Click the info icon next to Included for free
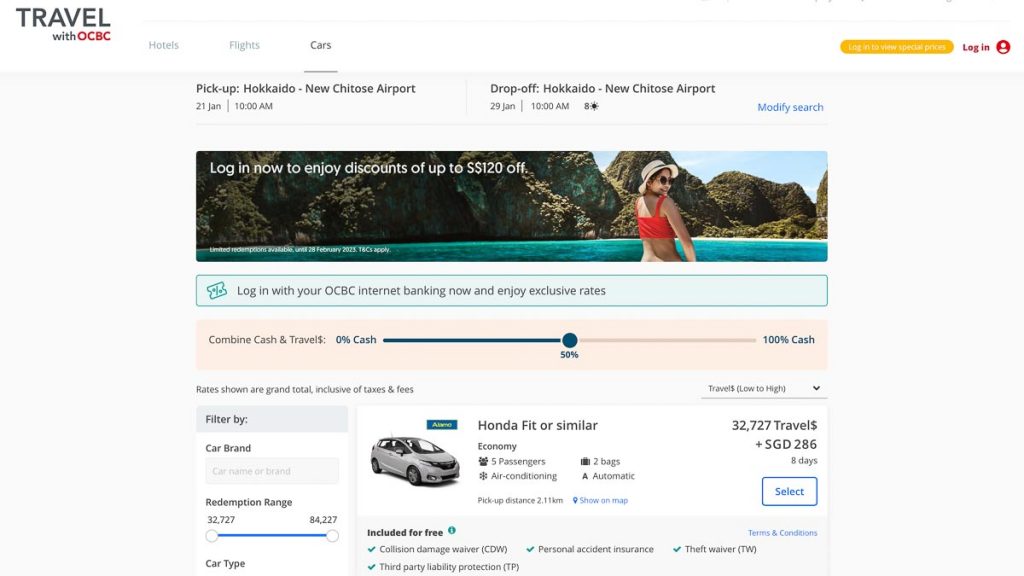This screenshot has width=1024, height=576. tap(451, 530)
